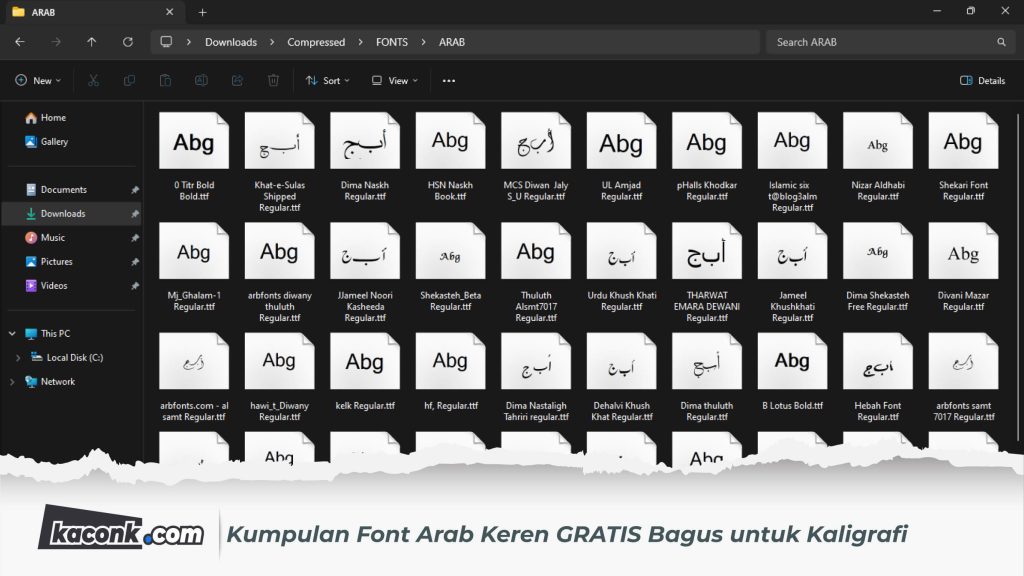This screenshot has width=1024, height=576.
Task: Go back with the back arrow
Action: (x=20, y=42)
